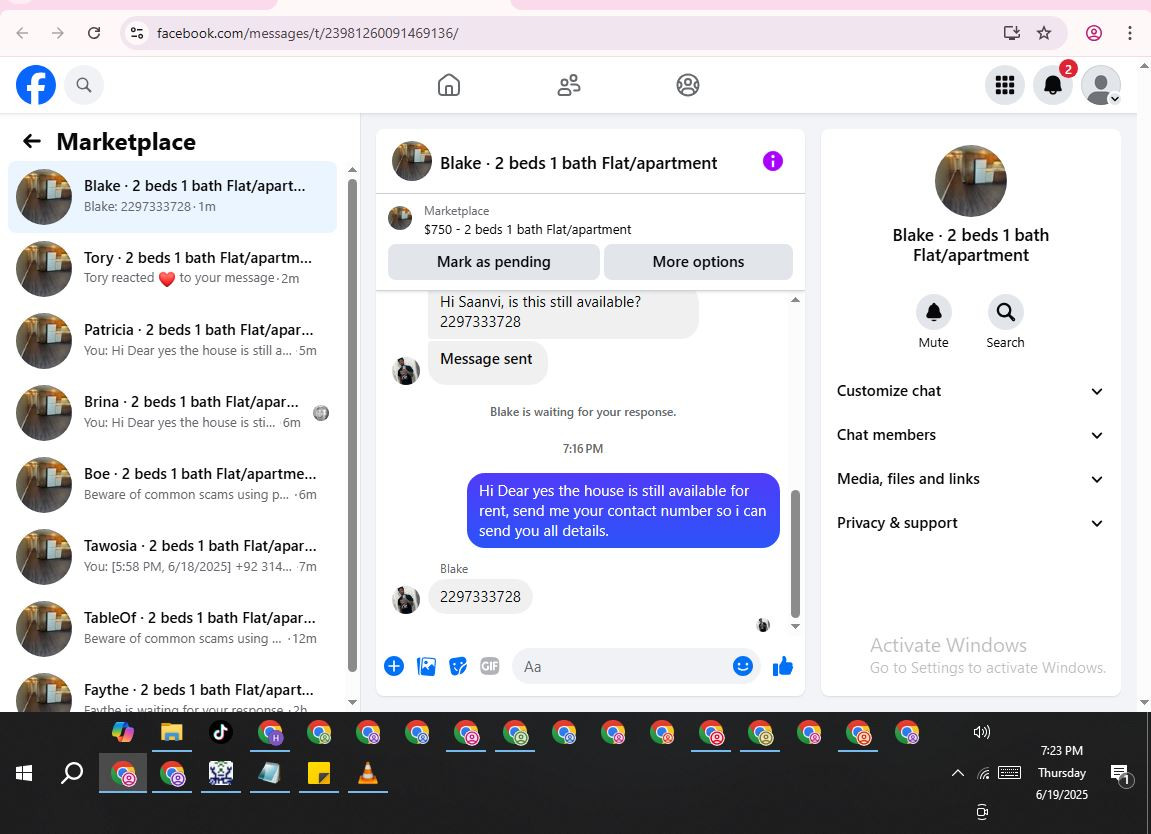Click the browser address bar URL
Image resolution: width=1151 pixels, height=834 pixels.
click(x=308, y=33)
